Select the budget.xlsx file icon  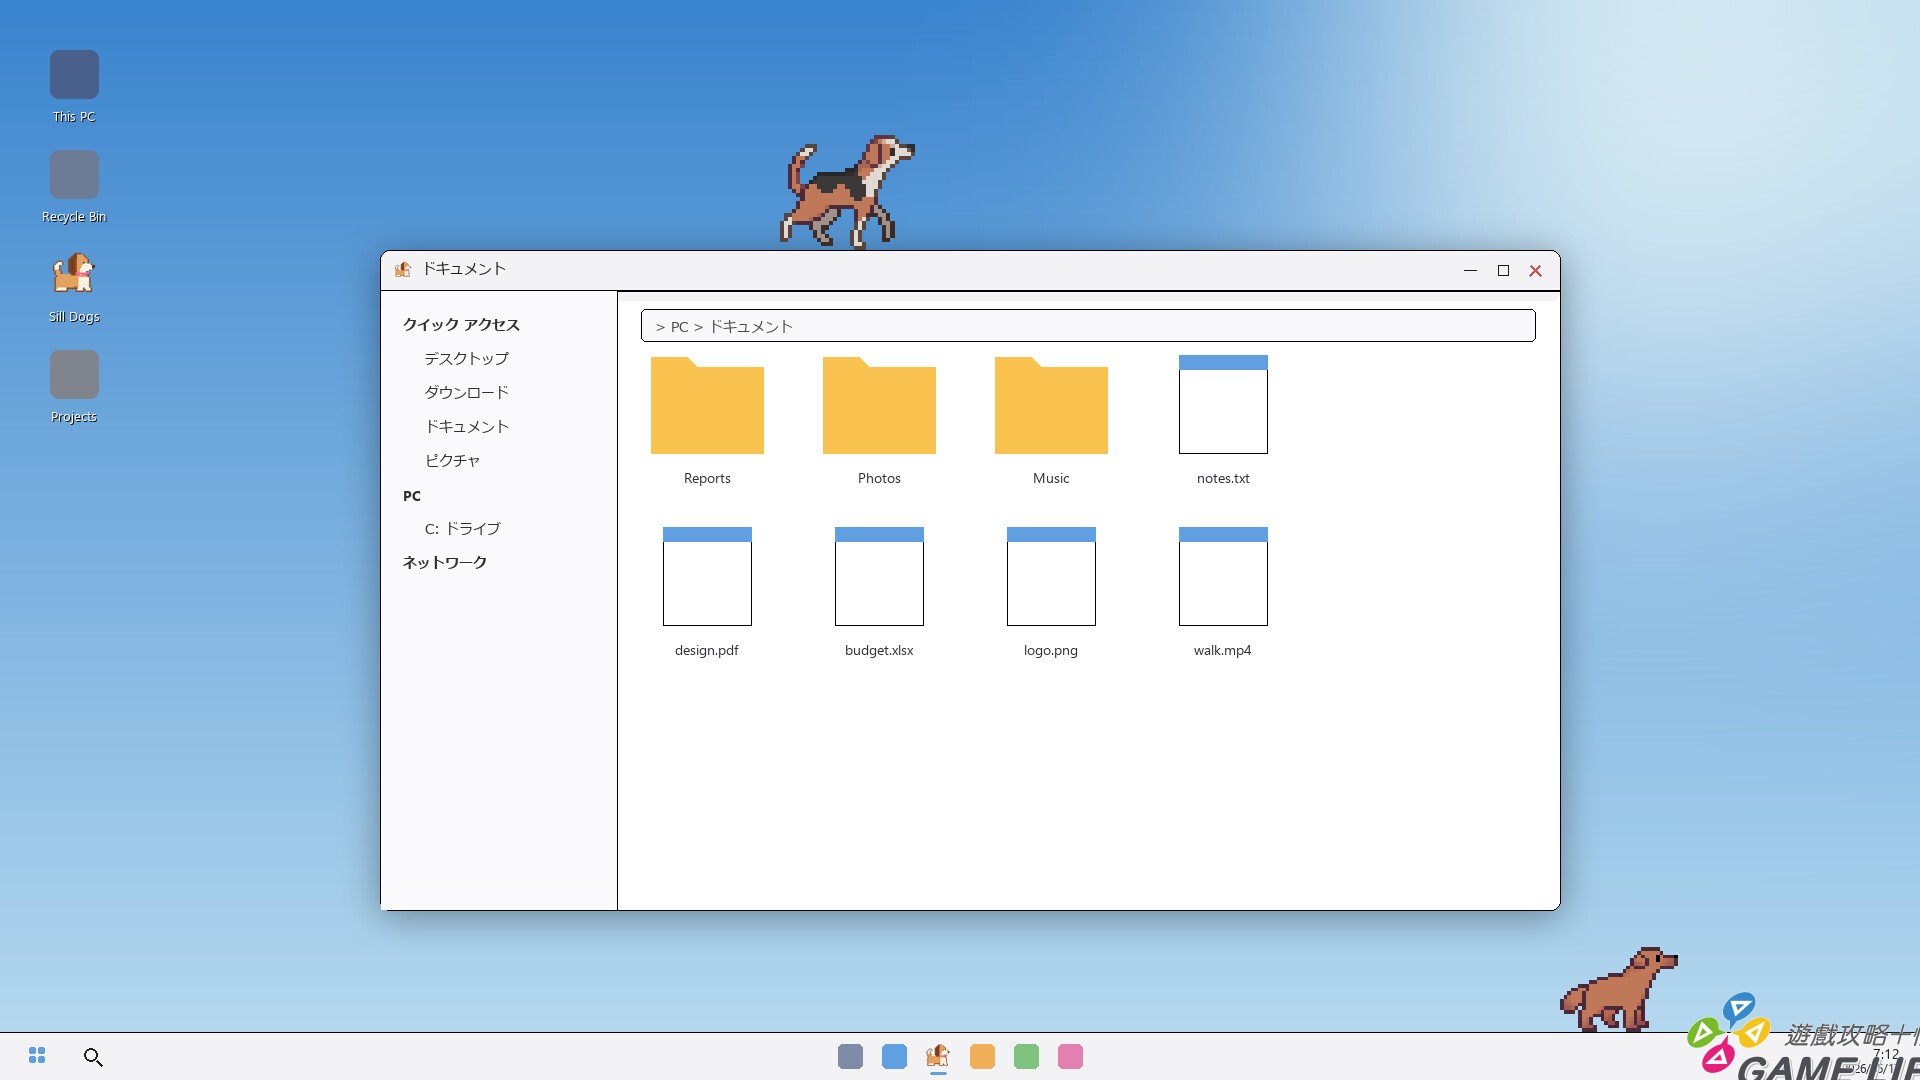coord(879,576)
